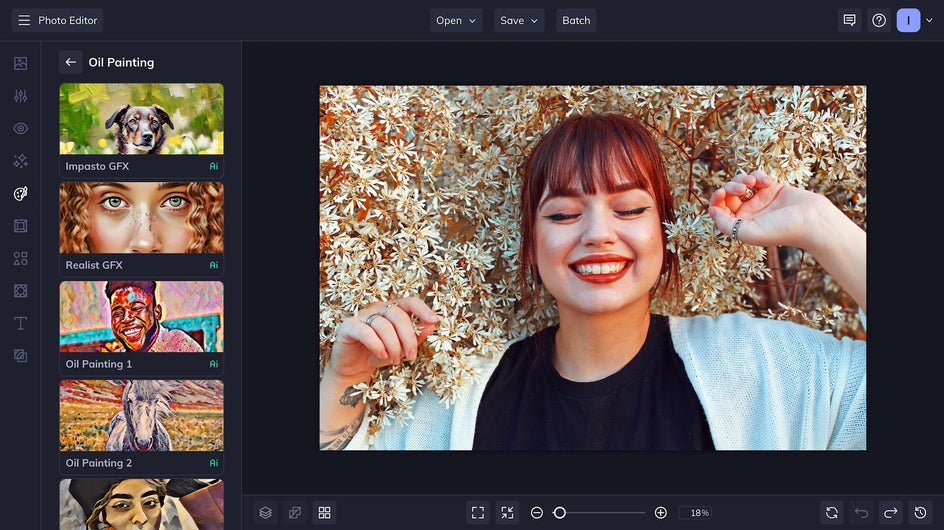The width and height of the screenshot is (944, 530).
Task: Click the Batch button
Action: pos(576,20)
